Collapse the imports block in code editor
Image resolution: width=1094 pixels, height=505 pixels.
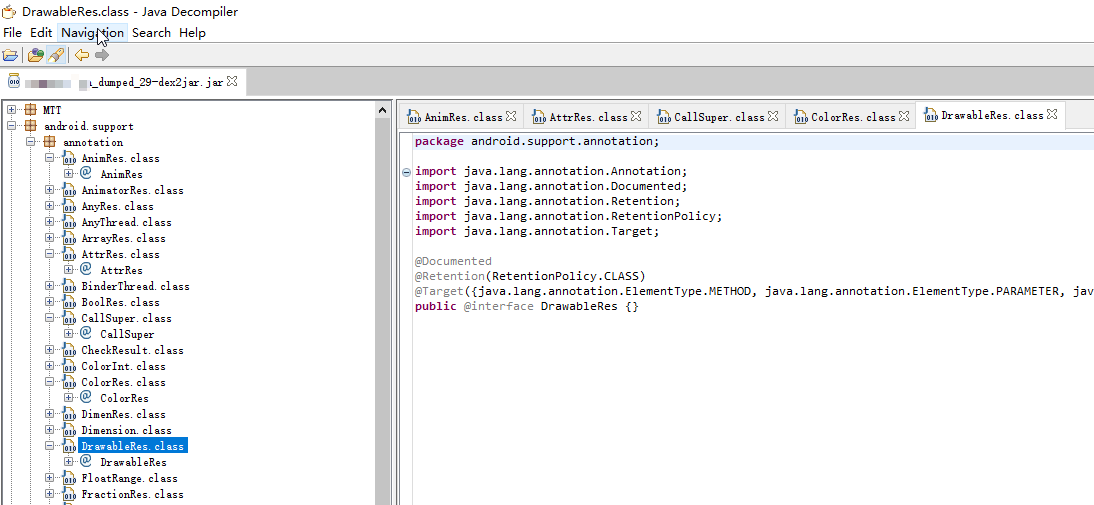(x=406, y=172)
